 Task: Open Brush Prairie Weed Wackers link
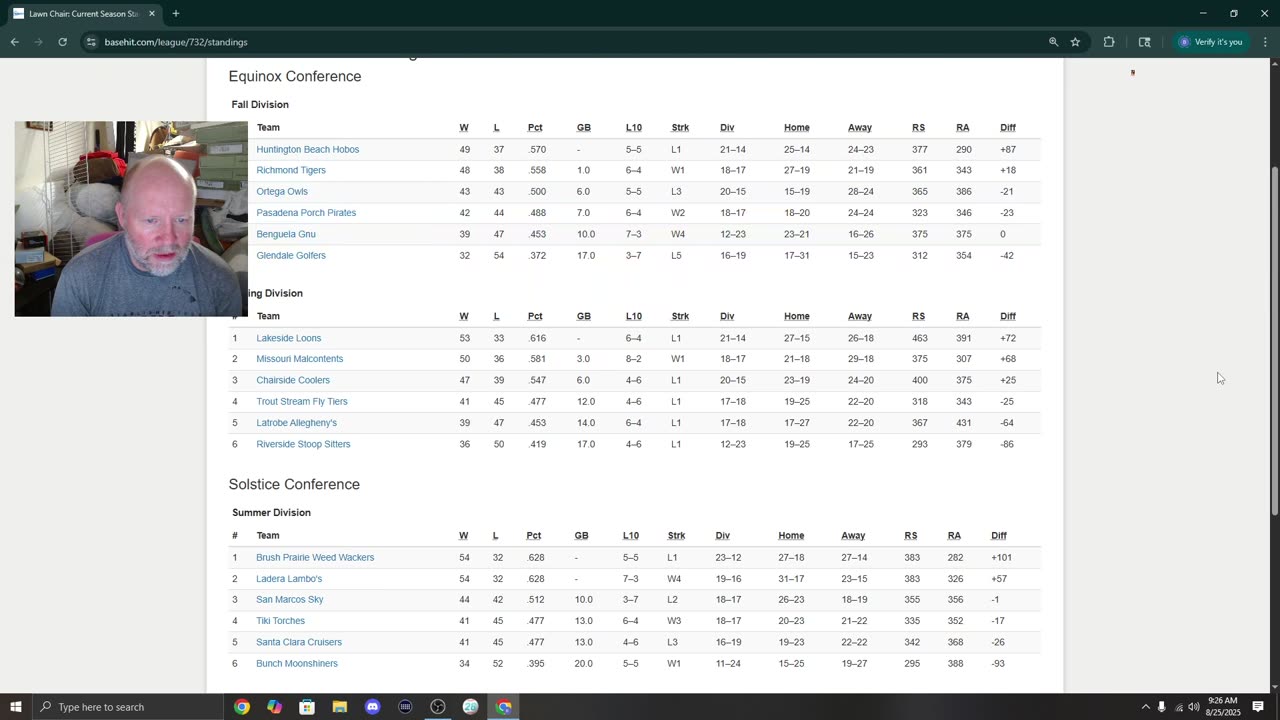(315, 558)
